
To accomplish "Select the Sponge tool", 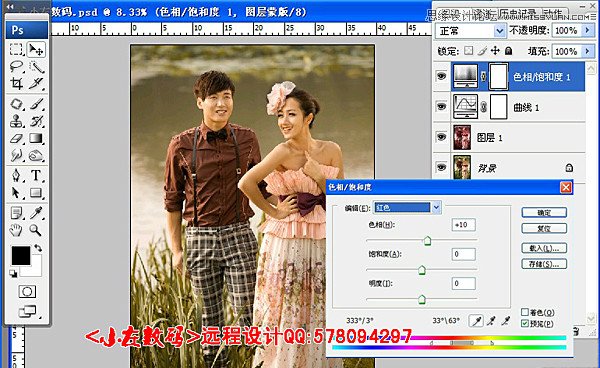I will 36,155.
